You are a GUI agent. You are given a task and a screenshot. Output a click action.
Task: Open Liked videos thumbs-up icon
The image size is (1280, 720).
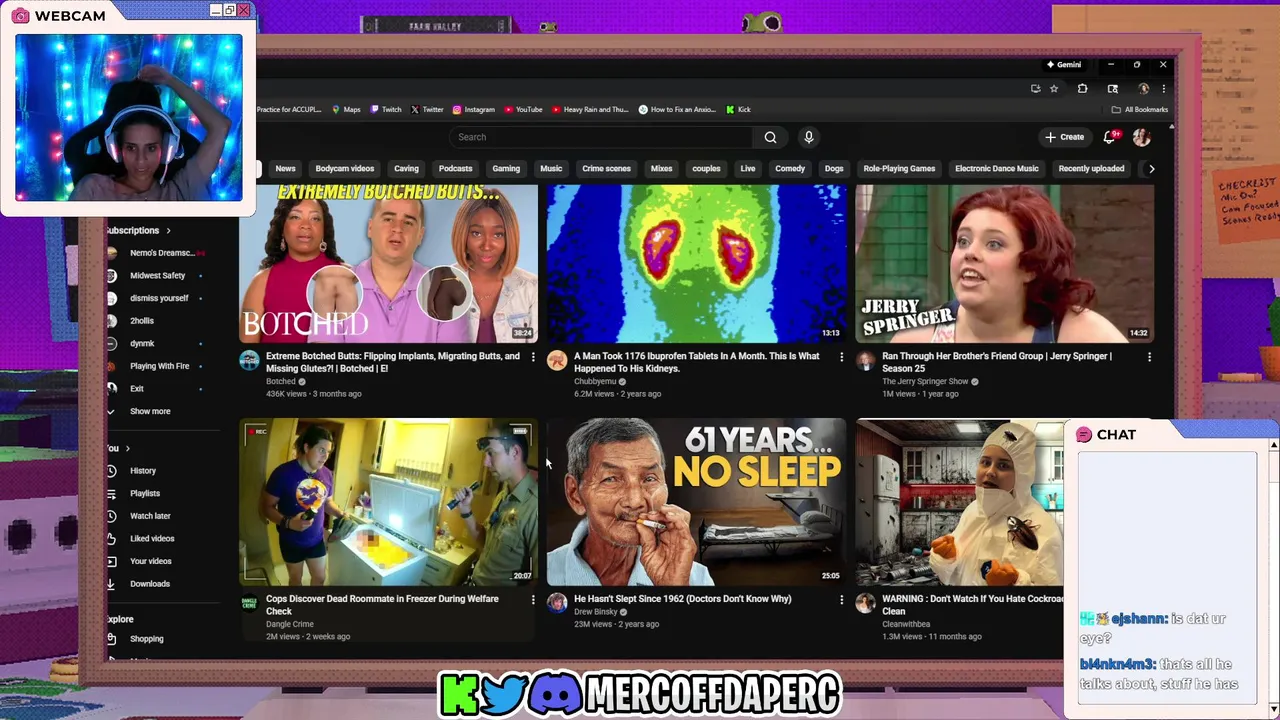(x=111, y=539)
